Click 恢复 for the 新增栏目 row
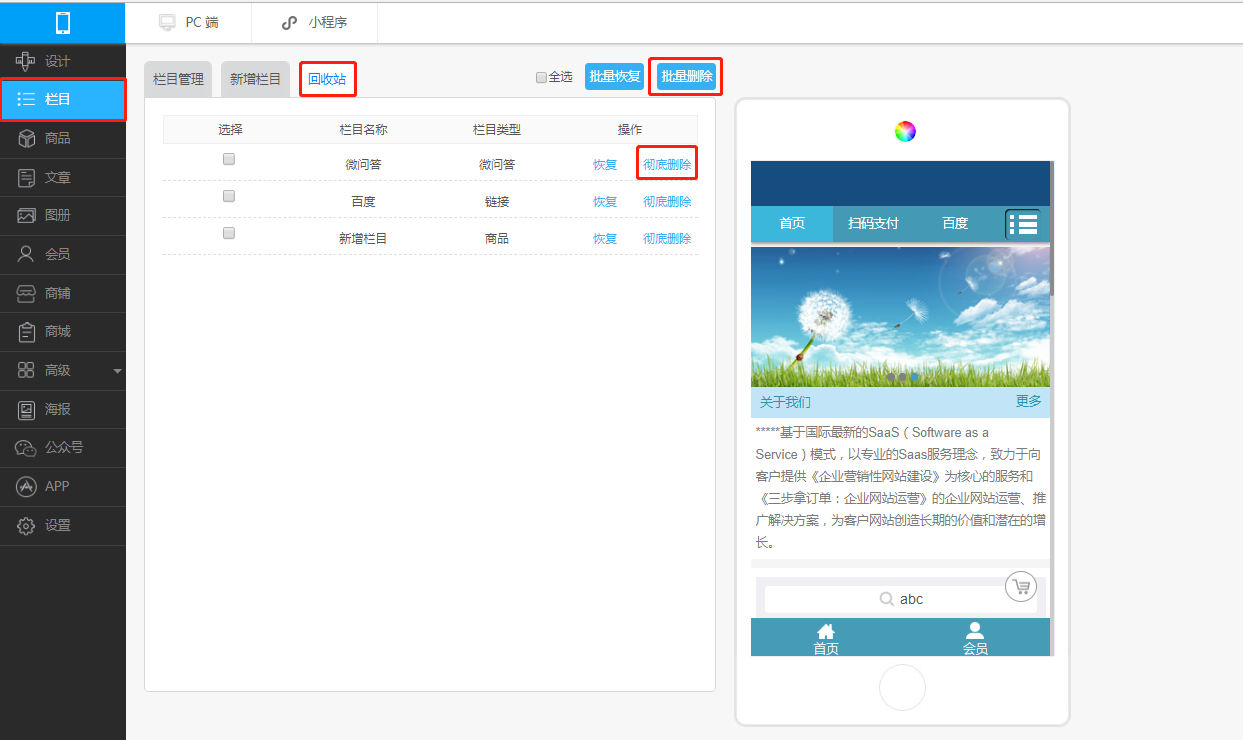 [605, 238]
